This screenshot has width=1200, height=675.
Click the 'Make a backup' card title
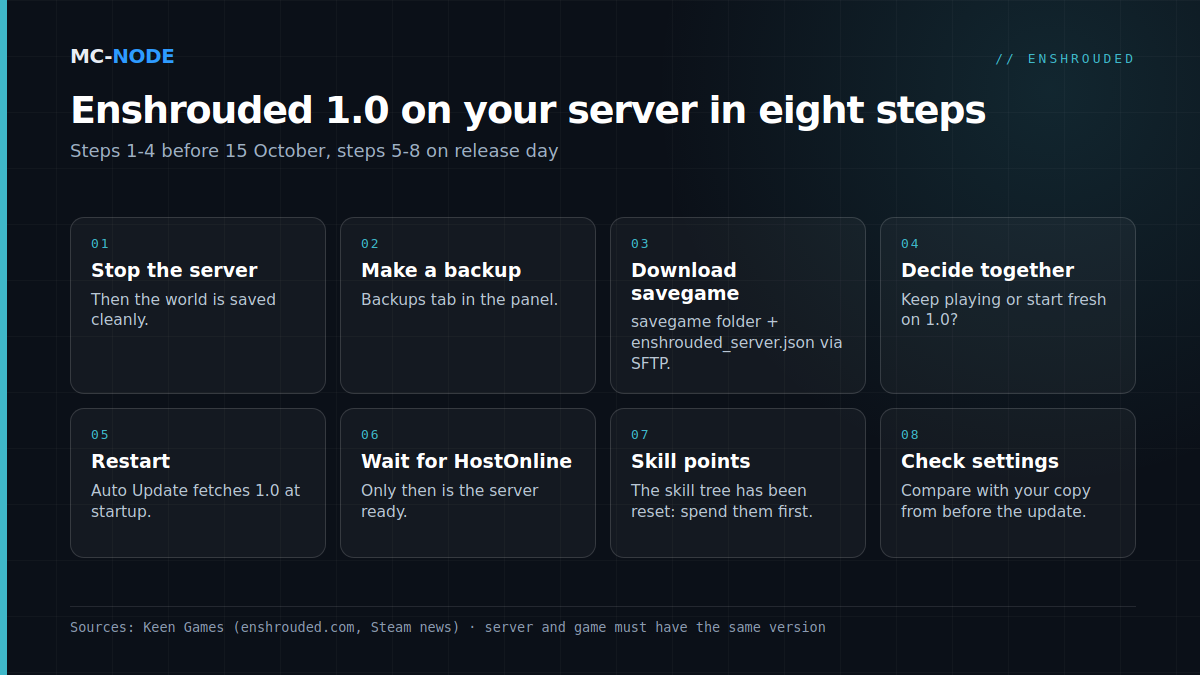[441, 270]
